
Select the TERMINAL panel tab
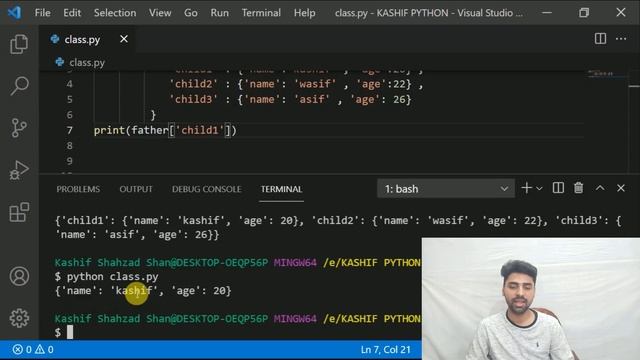pyautogui.click(x=282, y=189)
